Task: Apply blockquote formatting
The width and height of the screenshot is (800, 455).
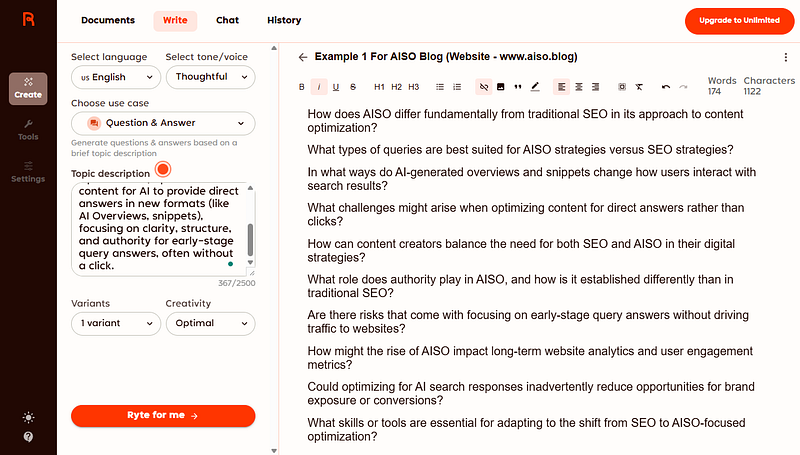Action: click(518, 87)
